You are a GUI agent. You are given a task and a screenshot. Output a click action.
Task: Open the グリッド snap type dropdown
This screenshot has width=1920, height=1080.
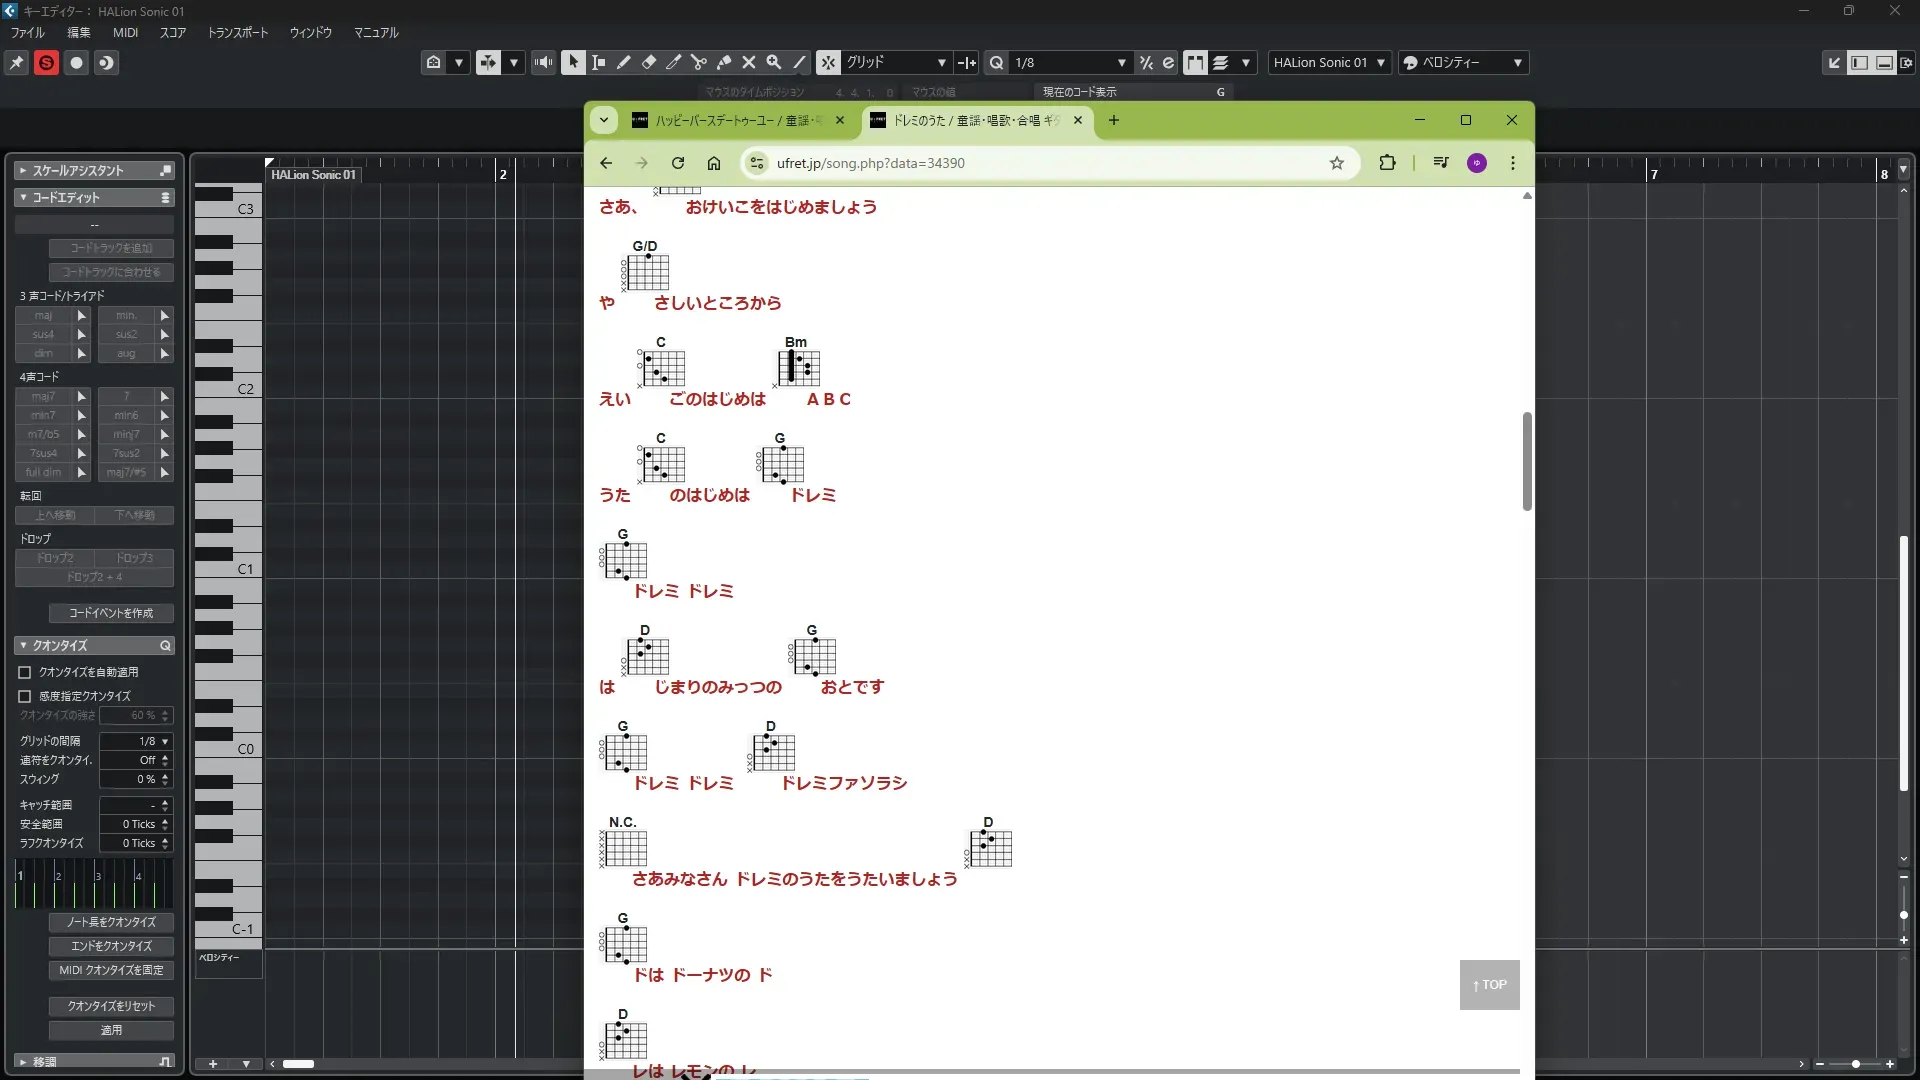[895, 62]
